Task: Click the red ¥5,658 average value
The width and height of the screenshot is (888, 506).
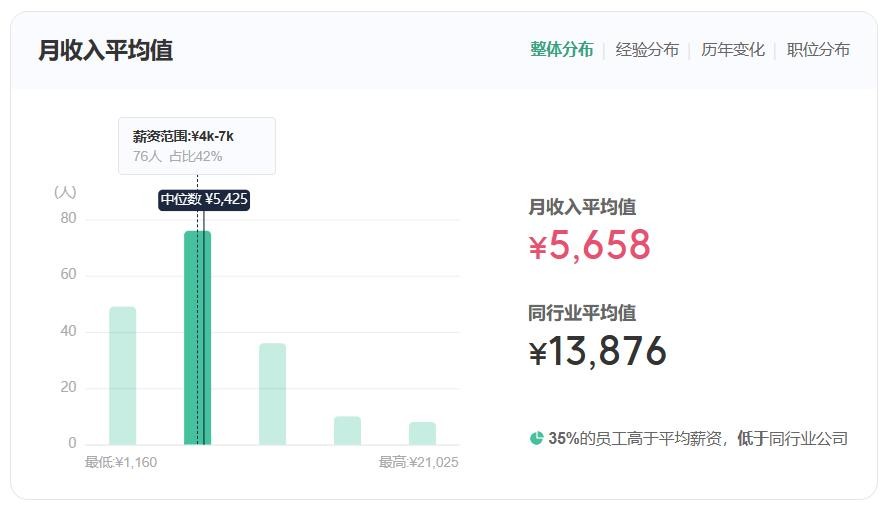Action: [x=589, y=245]
